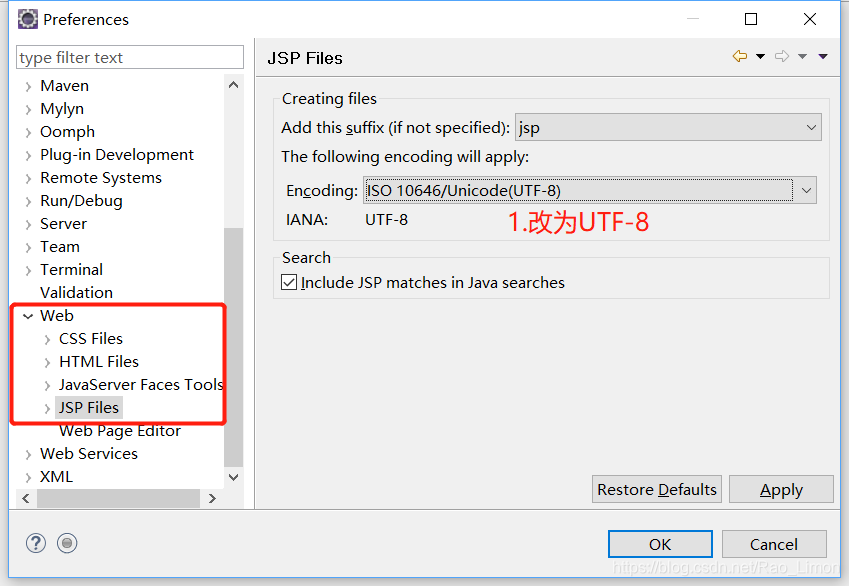
Task: Open the preferences page view menu
Action: pos(823,56)
